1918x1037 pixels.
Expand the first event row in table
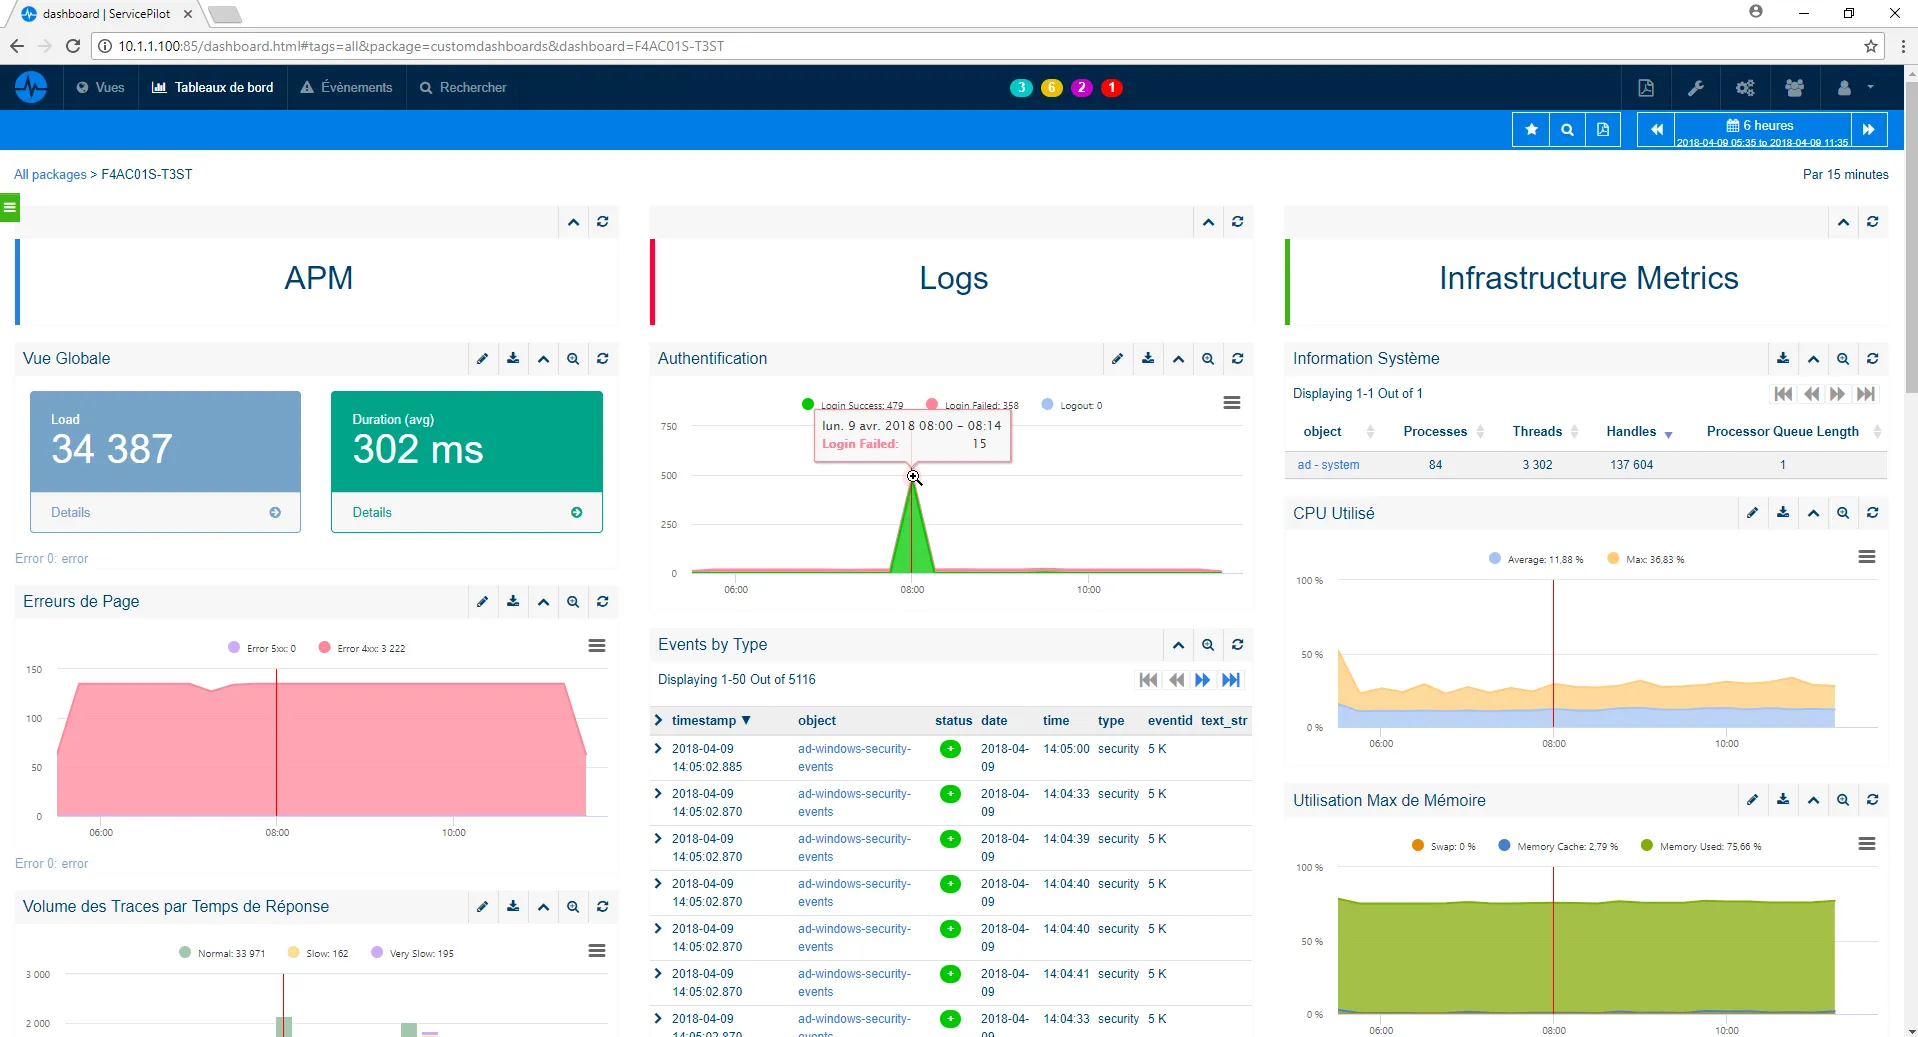(658, 749)
